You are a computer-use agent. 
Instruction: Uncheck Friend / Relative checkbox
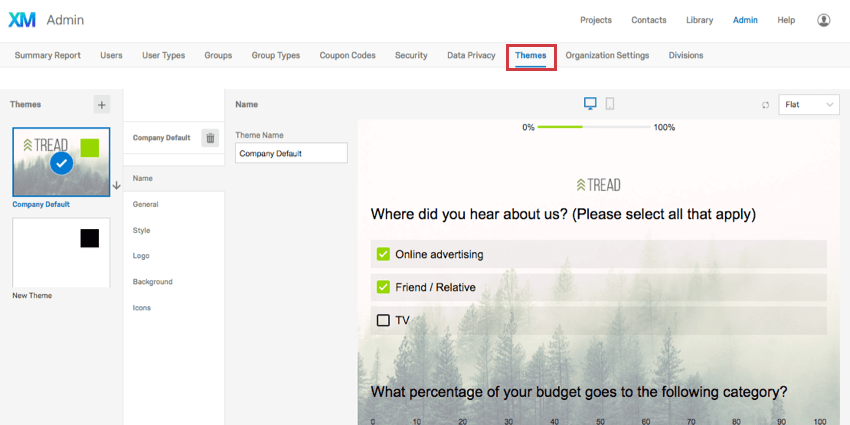(x=383, y=287)
